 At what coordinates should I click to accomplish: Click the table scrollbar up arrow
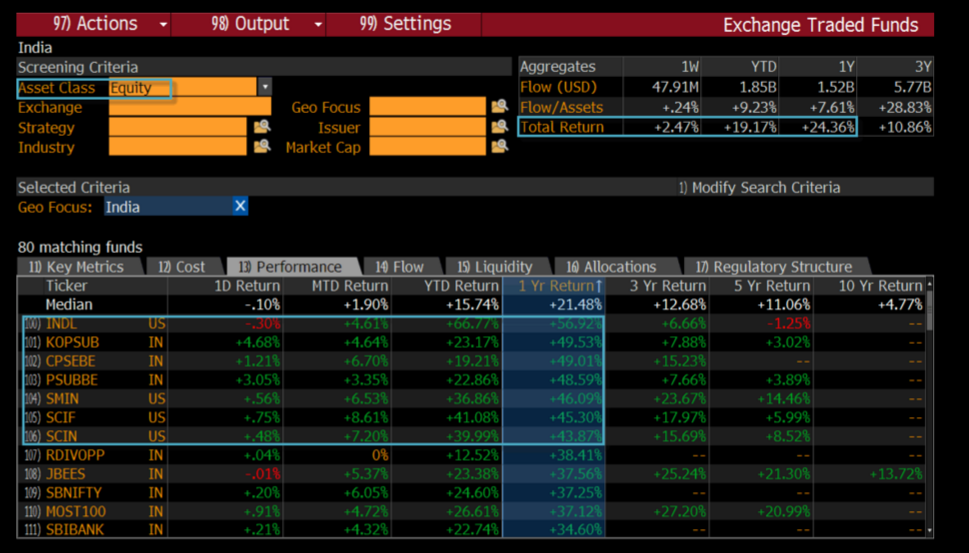point(929,284)
